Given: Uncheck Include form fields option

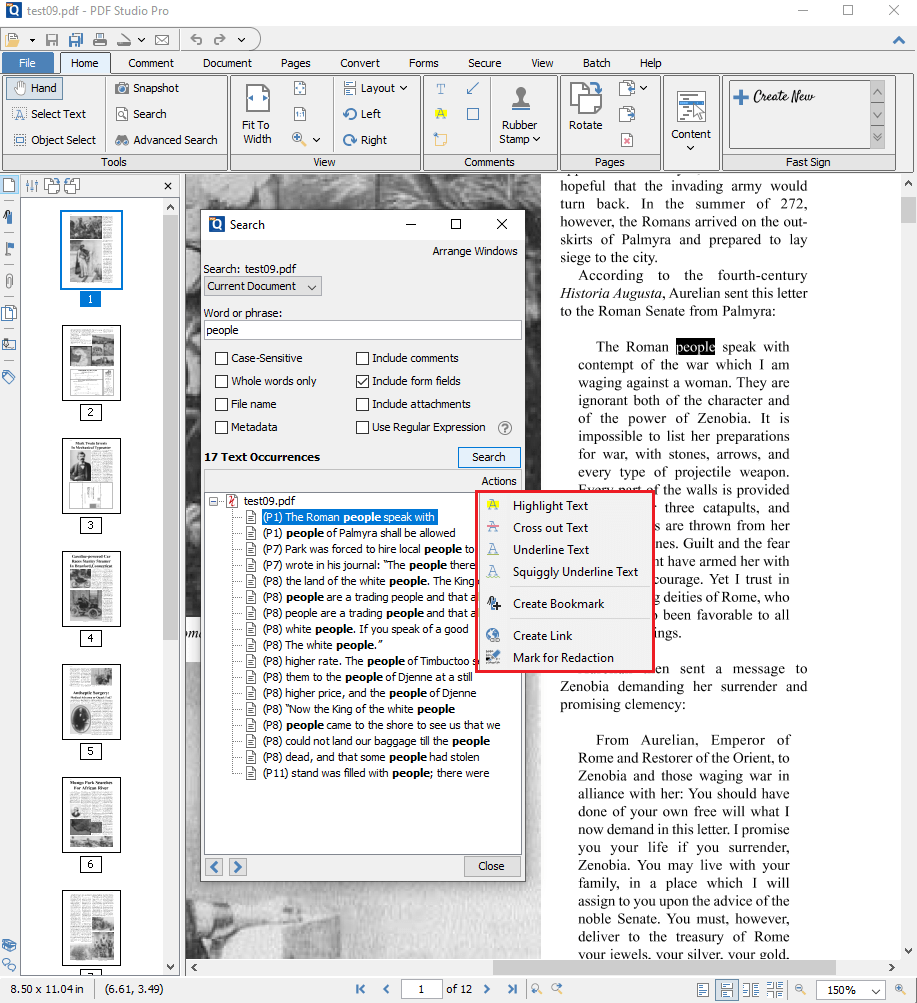Looking at the screenshot, I should (x=363, y=381).
